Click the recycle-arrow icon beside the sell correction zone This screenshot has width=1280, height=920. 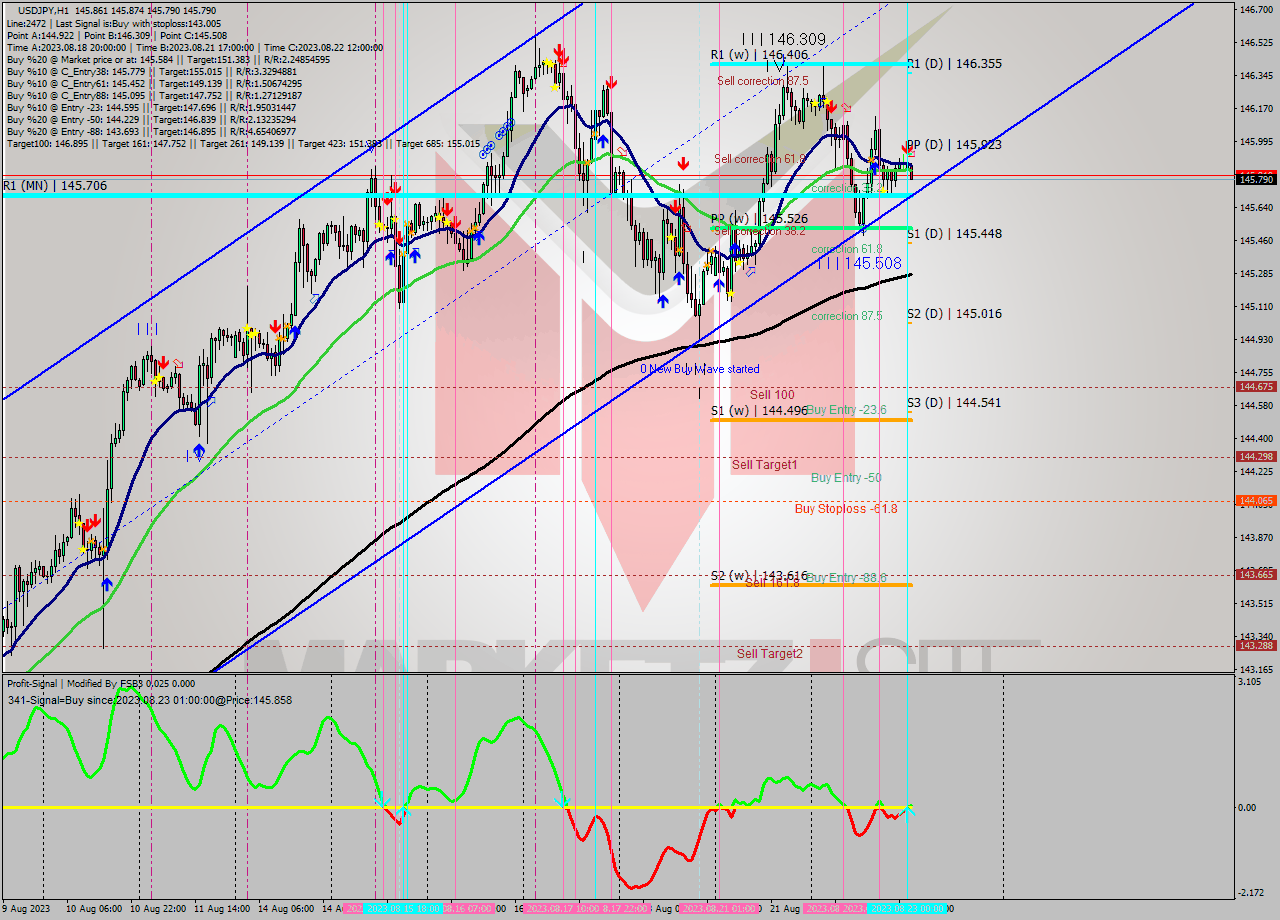(x=847, y=108)
